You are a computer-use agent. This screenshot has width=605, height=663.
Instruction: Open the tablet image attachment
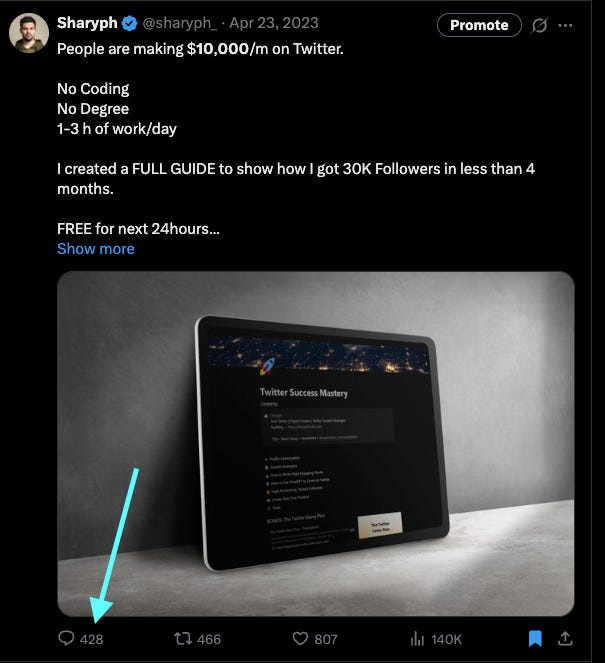click(315, 444)
